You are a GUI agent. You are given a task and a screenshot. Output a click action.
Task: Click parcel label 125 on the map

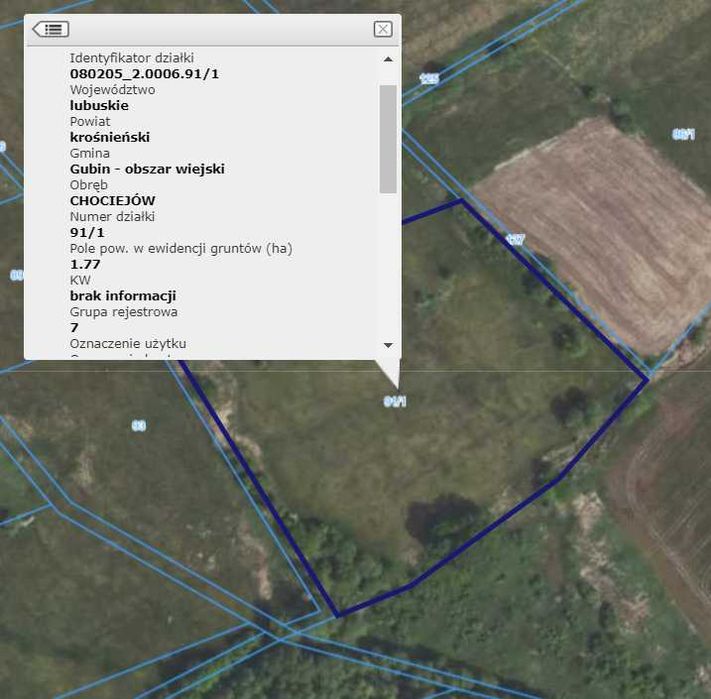click(x=429, y=79)
